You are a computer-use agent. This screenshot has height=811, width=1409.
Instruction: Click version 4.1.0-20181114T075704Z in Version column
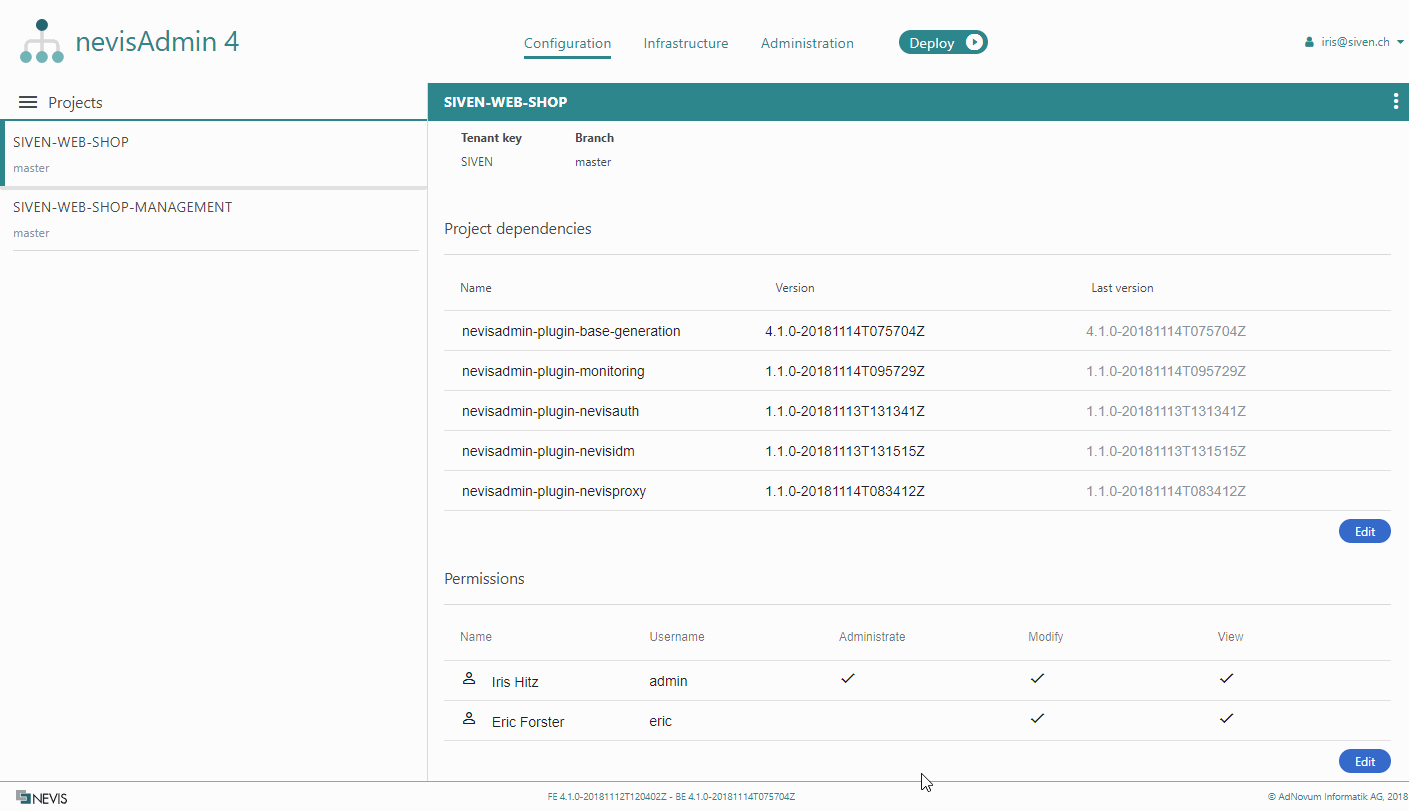point(845,331)
